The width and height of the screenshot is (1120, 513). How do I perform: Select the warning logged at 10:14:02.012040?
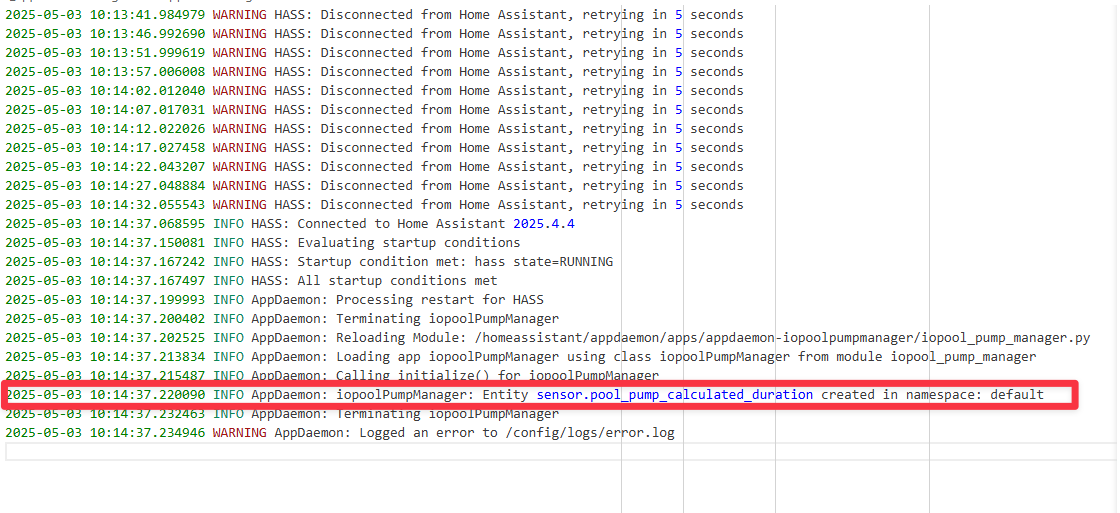[374, 91]
